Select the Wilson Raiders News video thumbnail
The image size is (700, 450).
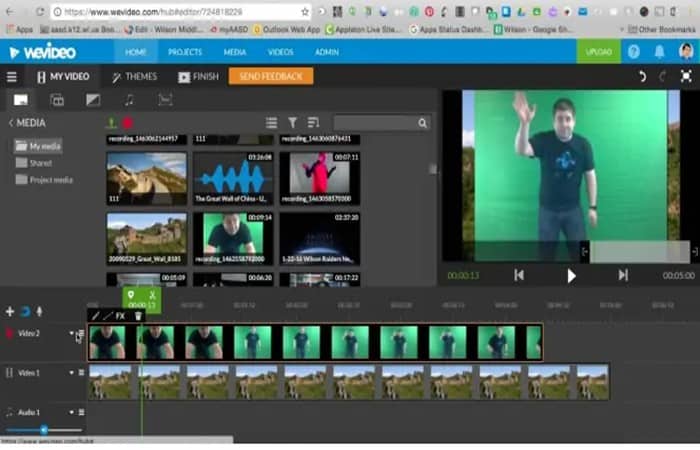coord(320,238)
